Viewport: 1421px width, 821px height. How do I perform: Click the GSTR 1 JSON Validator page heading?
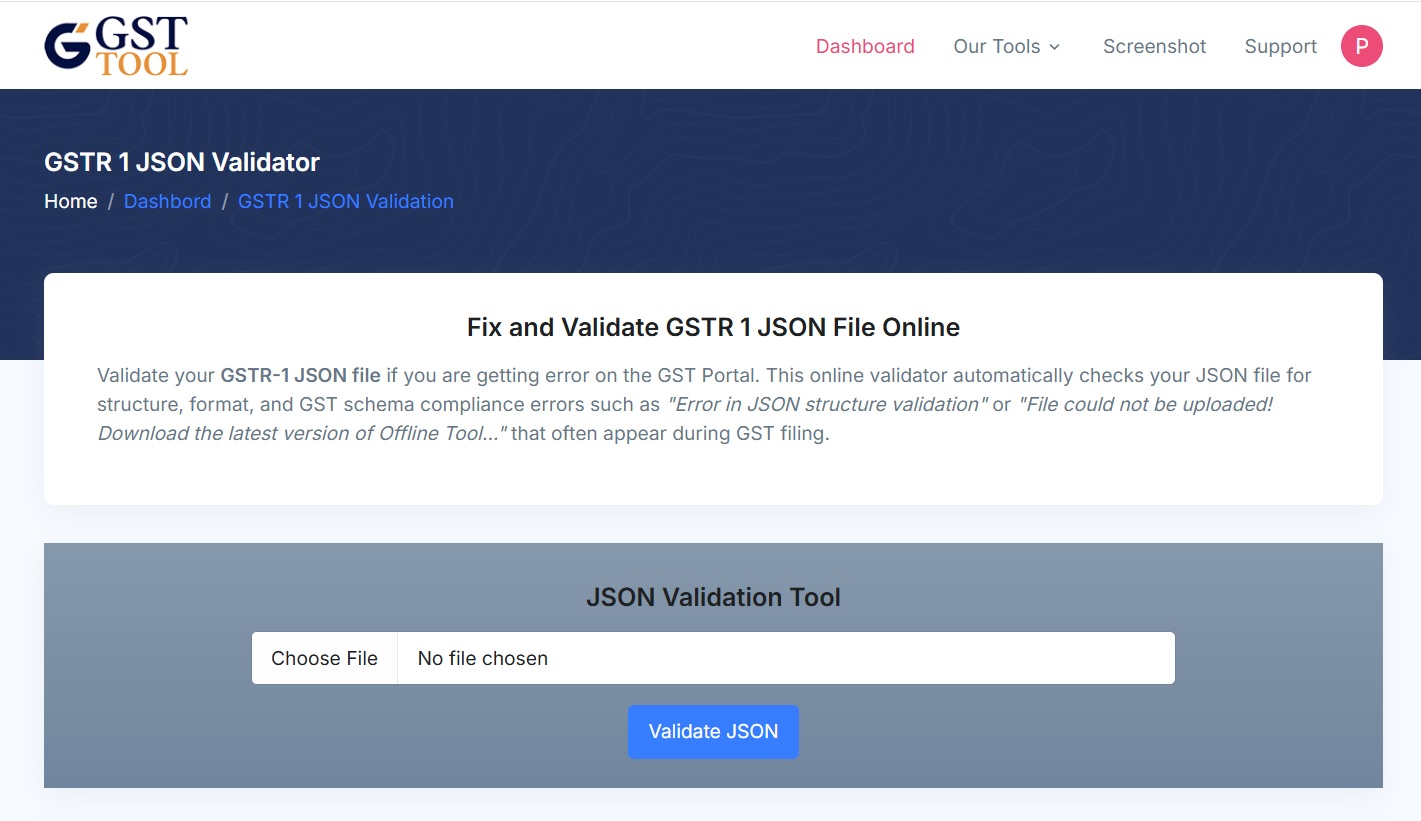181,161
